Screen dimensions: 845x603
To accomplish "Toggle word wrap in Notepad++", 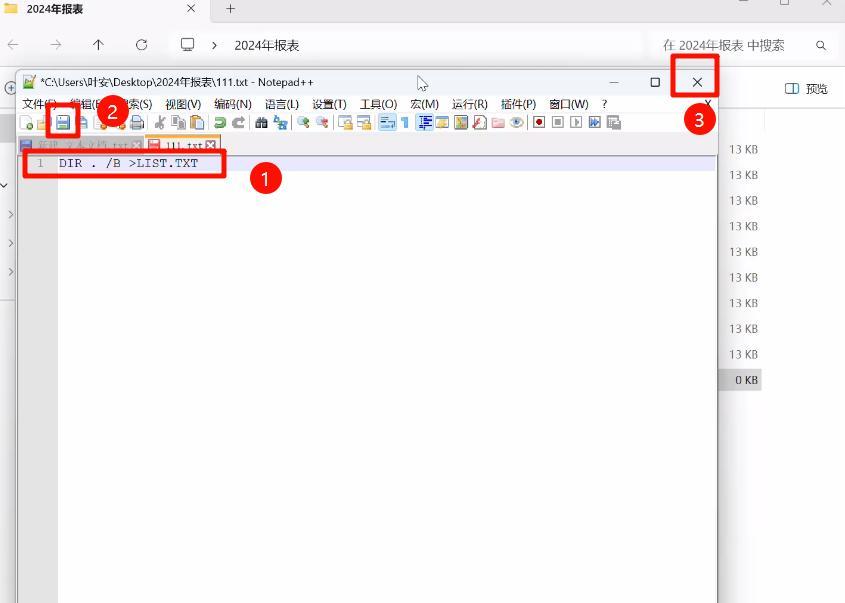I will pyautogui.click(x=387, y=123).
